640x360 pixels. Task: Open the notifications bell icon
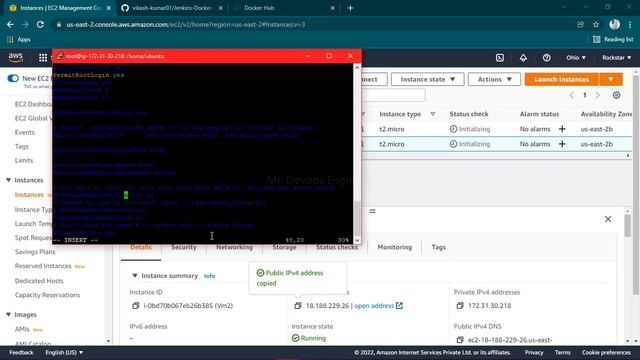[523, 58]
